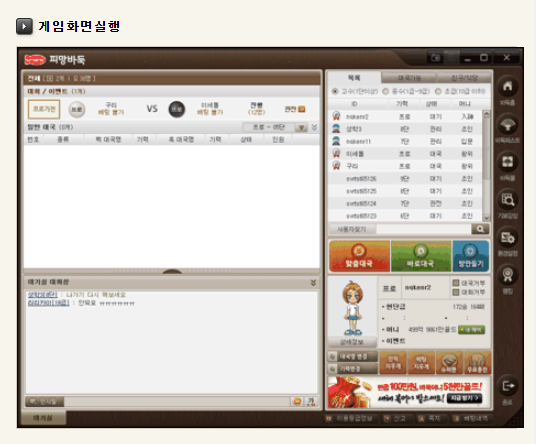Image resolution: width=536 pixels, height=444 pixels.
Task: Click the 맞춤대국 orange button
Action: coord(359,256)
